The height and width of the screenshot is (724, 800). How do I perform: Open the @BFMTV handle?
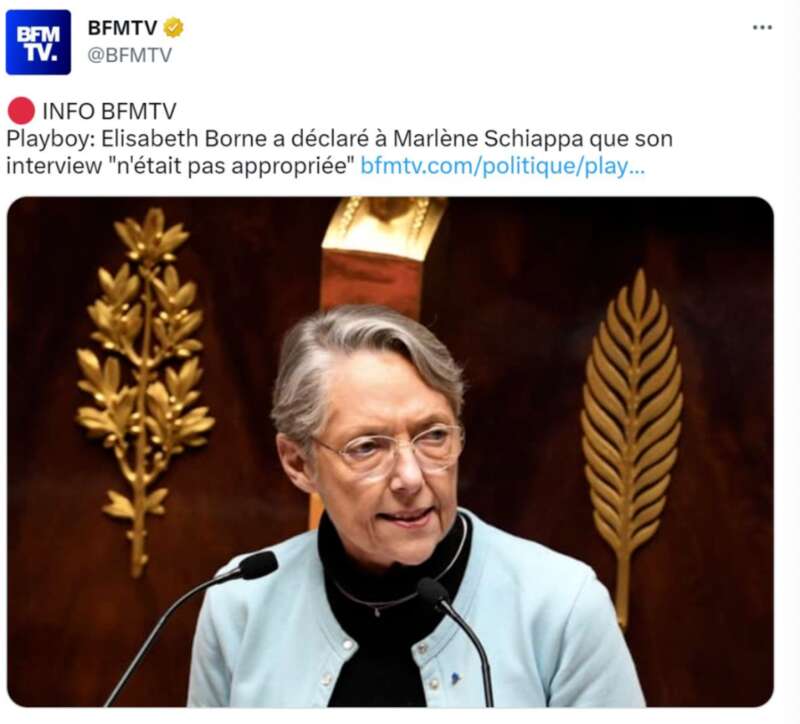[x=130, y=55]
